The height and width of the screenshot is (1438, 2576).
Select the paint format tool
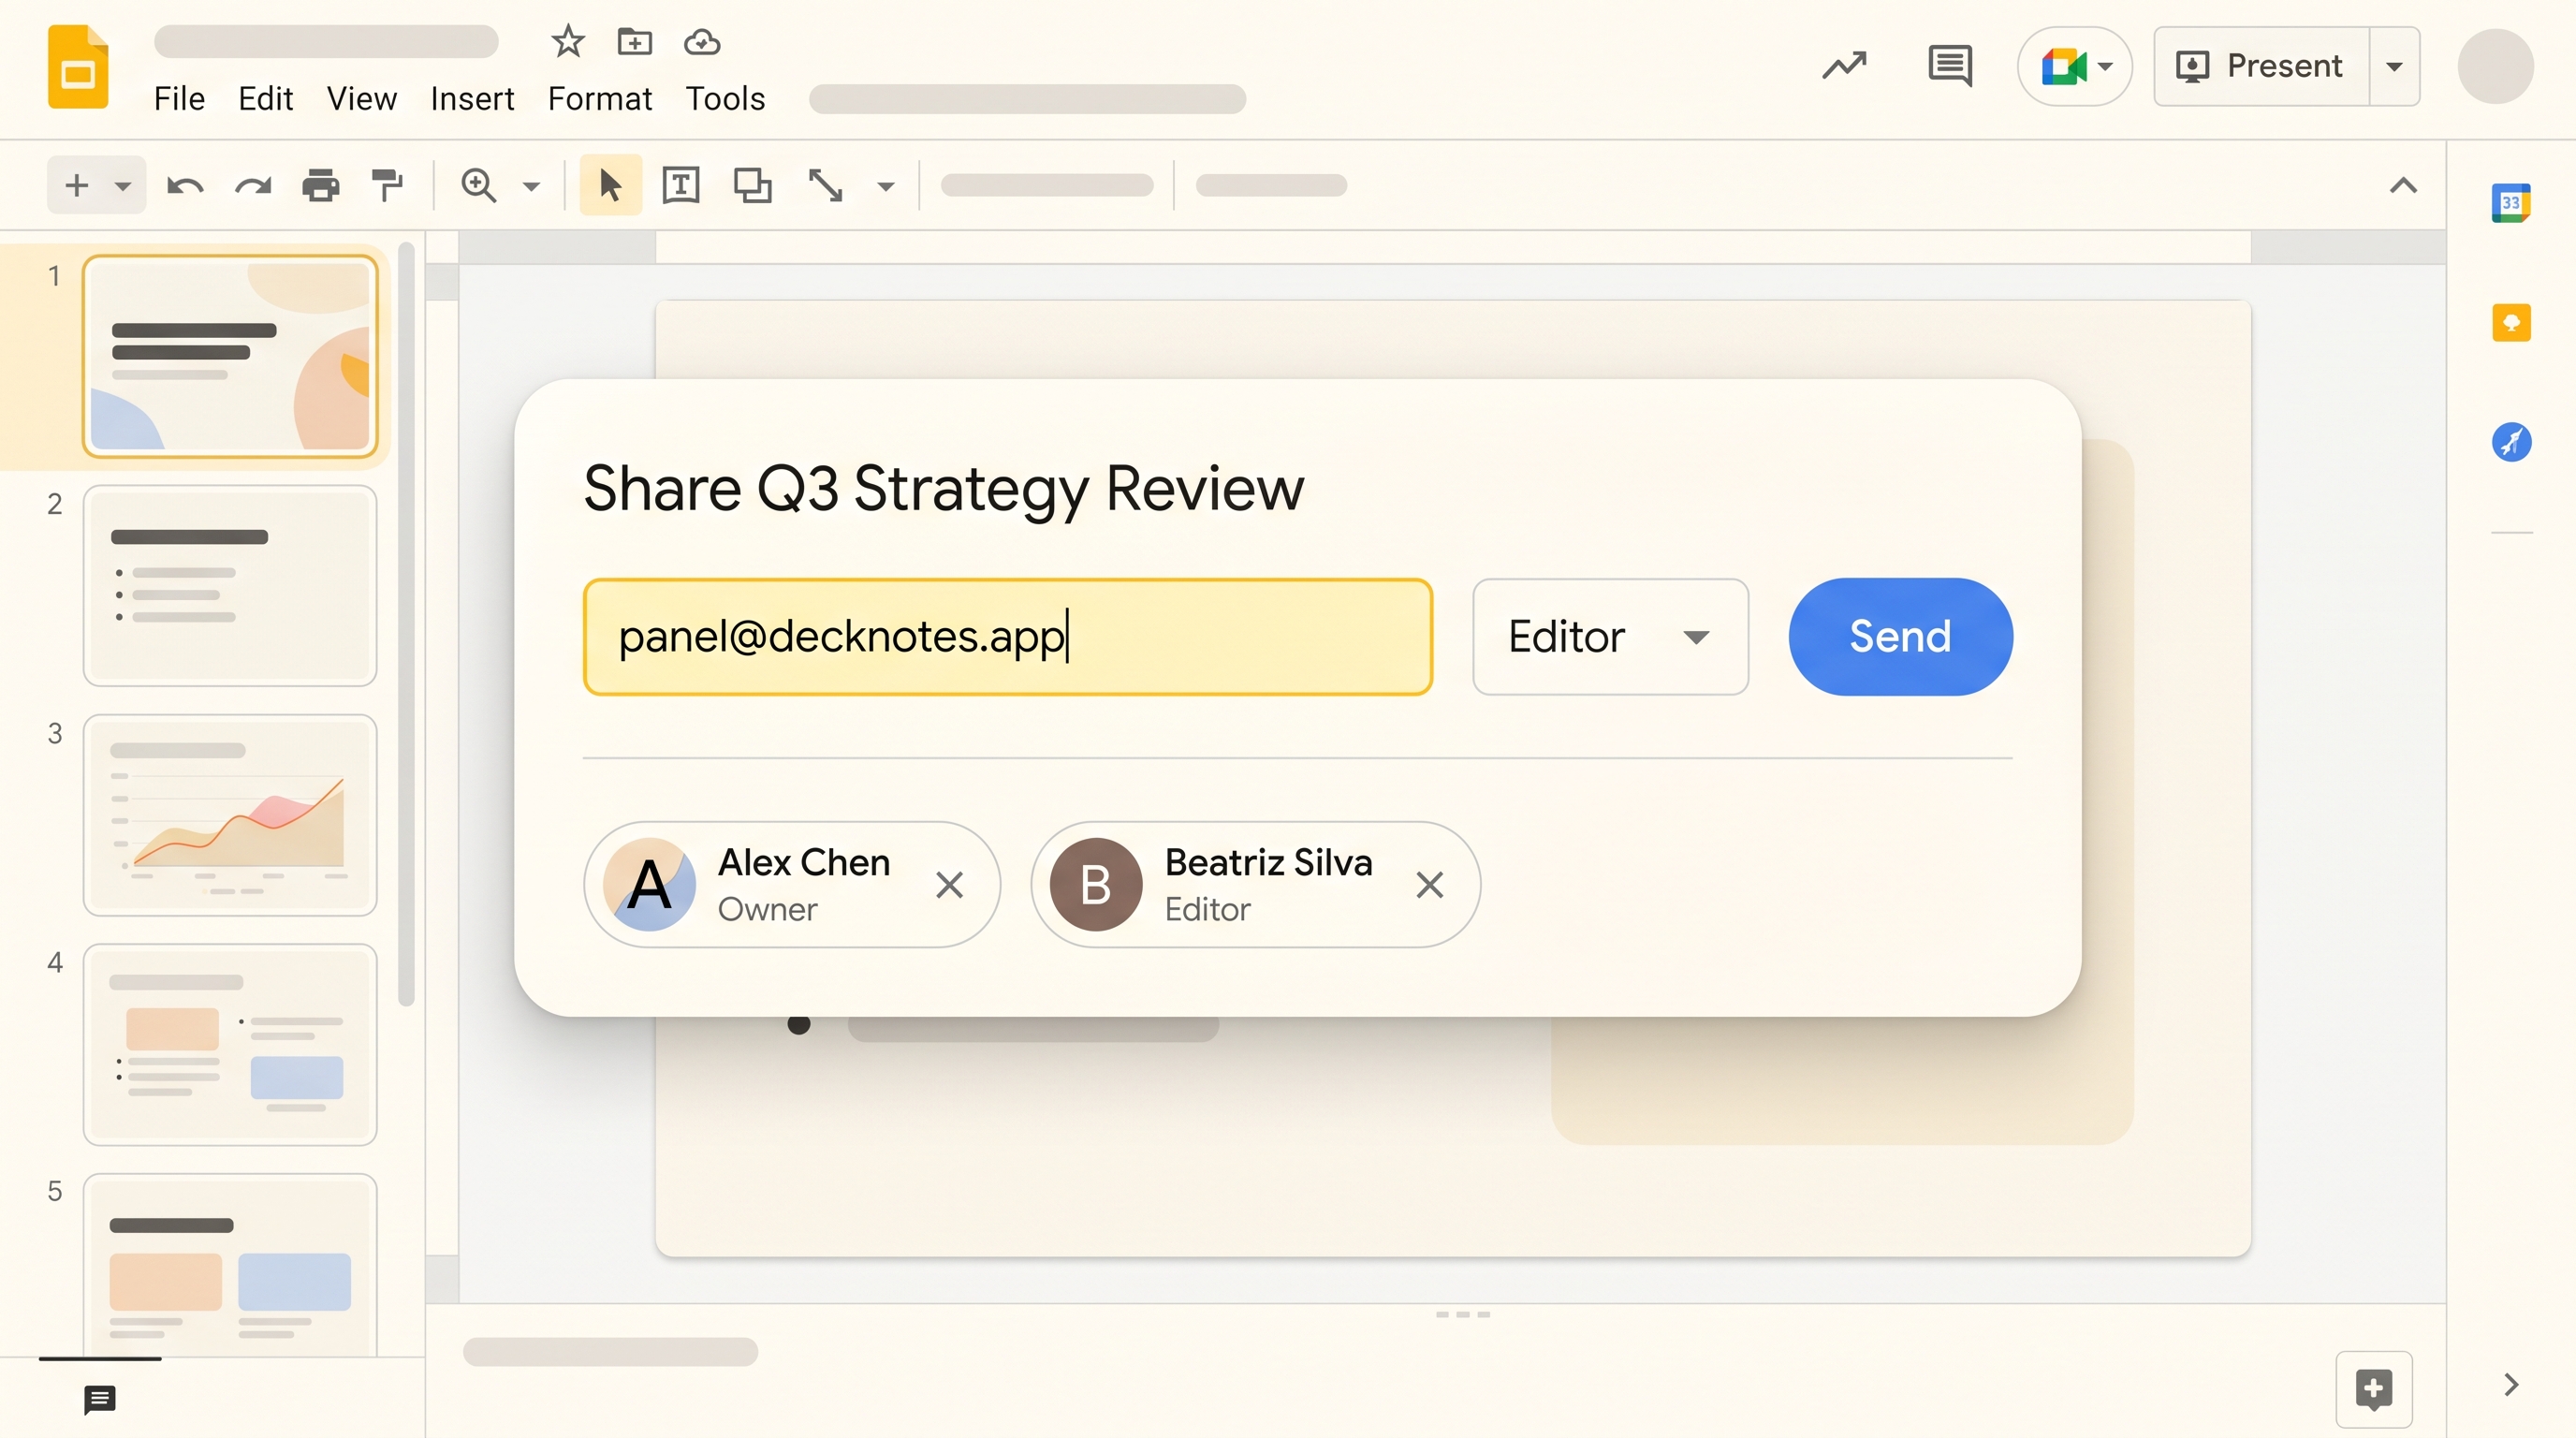click(x=388, y=186)
